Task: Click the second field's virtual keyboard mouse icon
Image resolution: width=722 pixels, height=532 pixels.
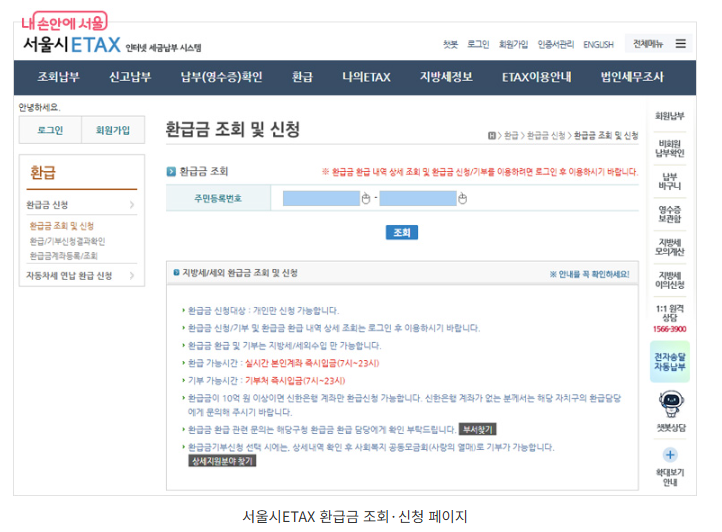Action: point(462,198)
